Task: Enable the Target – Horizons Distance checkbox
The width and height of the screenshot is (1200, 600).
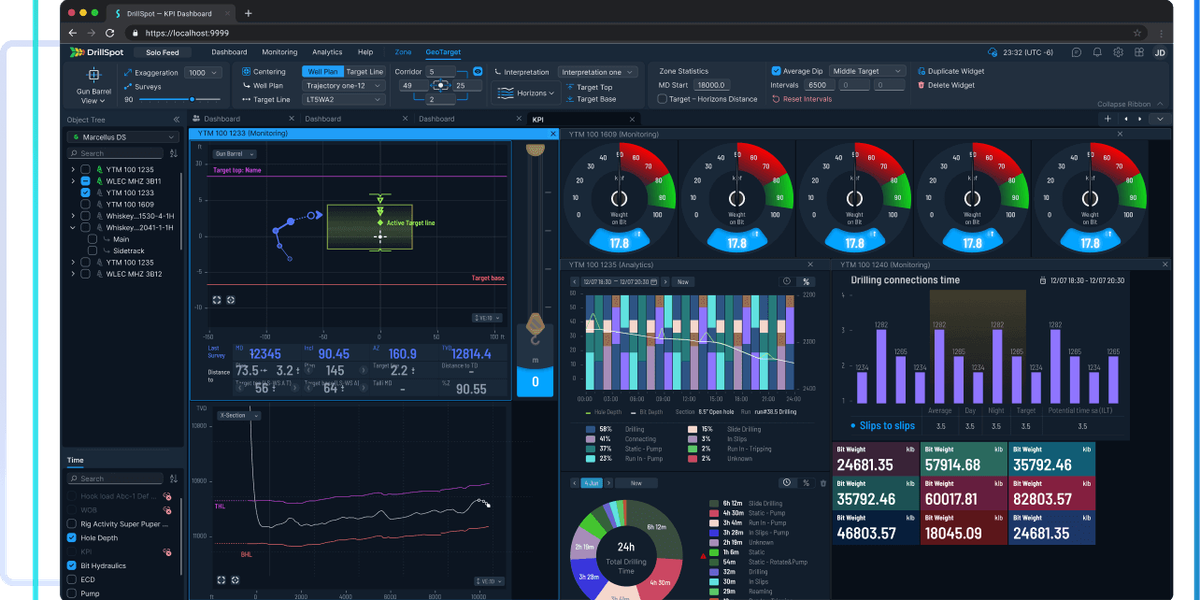Action: pos(662,99)
